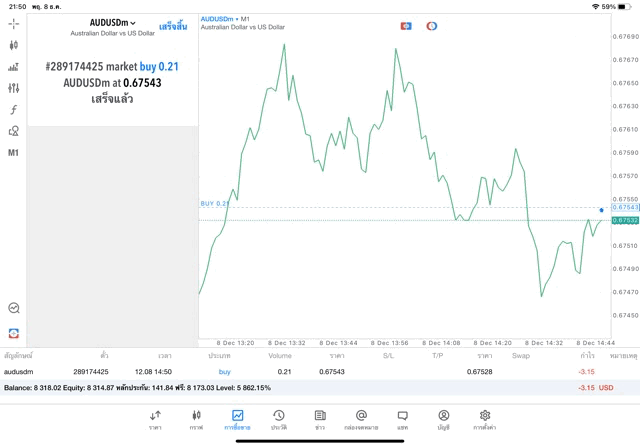Select the การซื้อขาย trade tab
This screenshot has height=447, width=640.
[237, 420]
